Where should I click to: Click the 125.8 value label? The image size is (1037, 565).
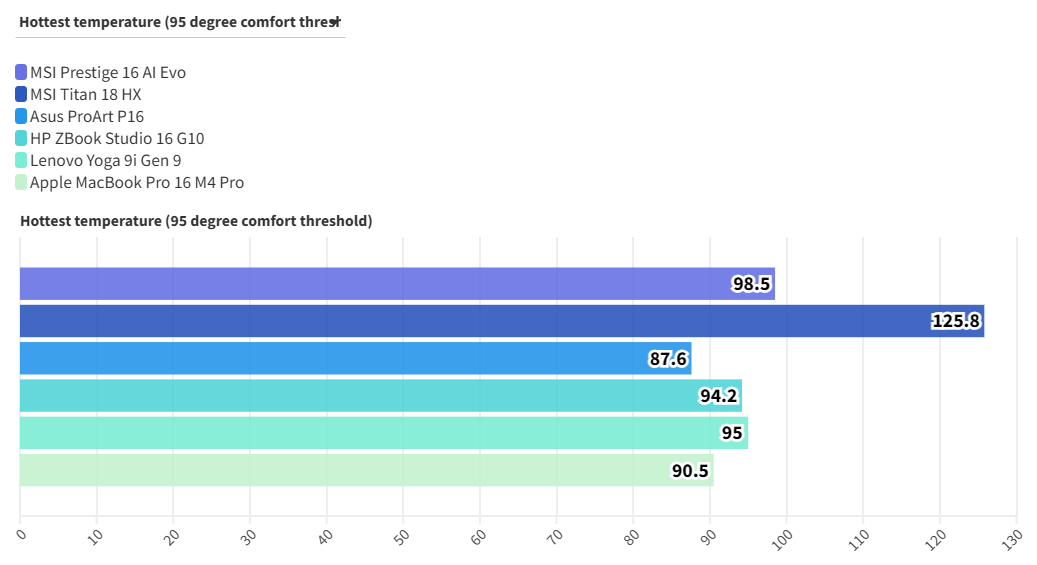(x=956, y=321)
